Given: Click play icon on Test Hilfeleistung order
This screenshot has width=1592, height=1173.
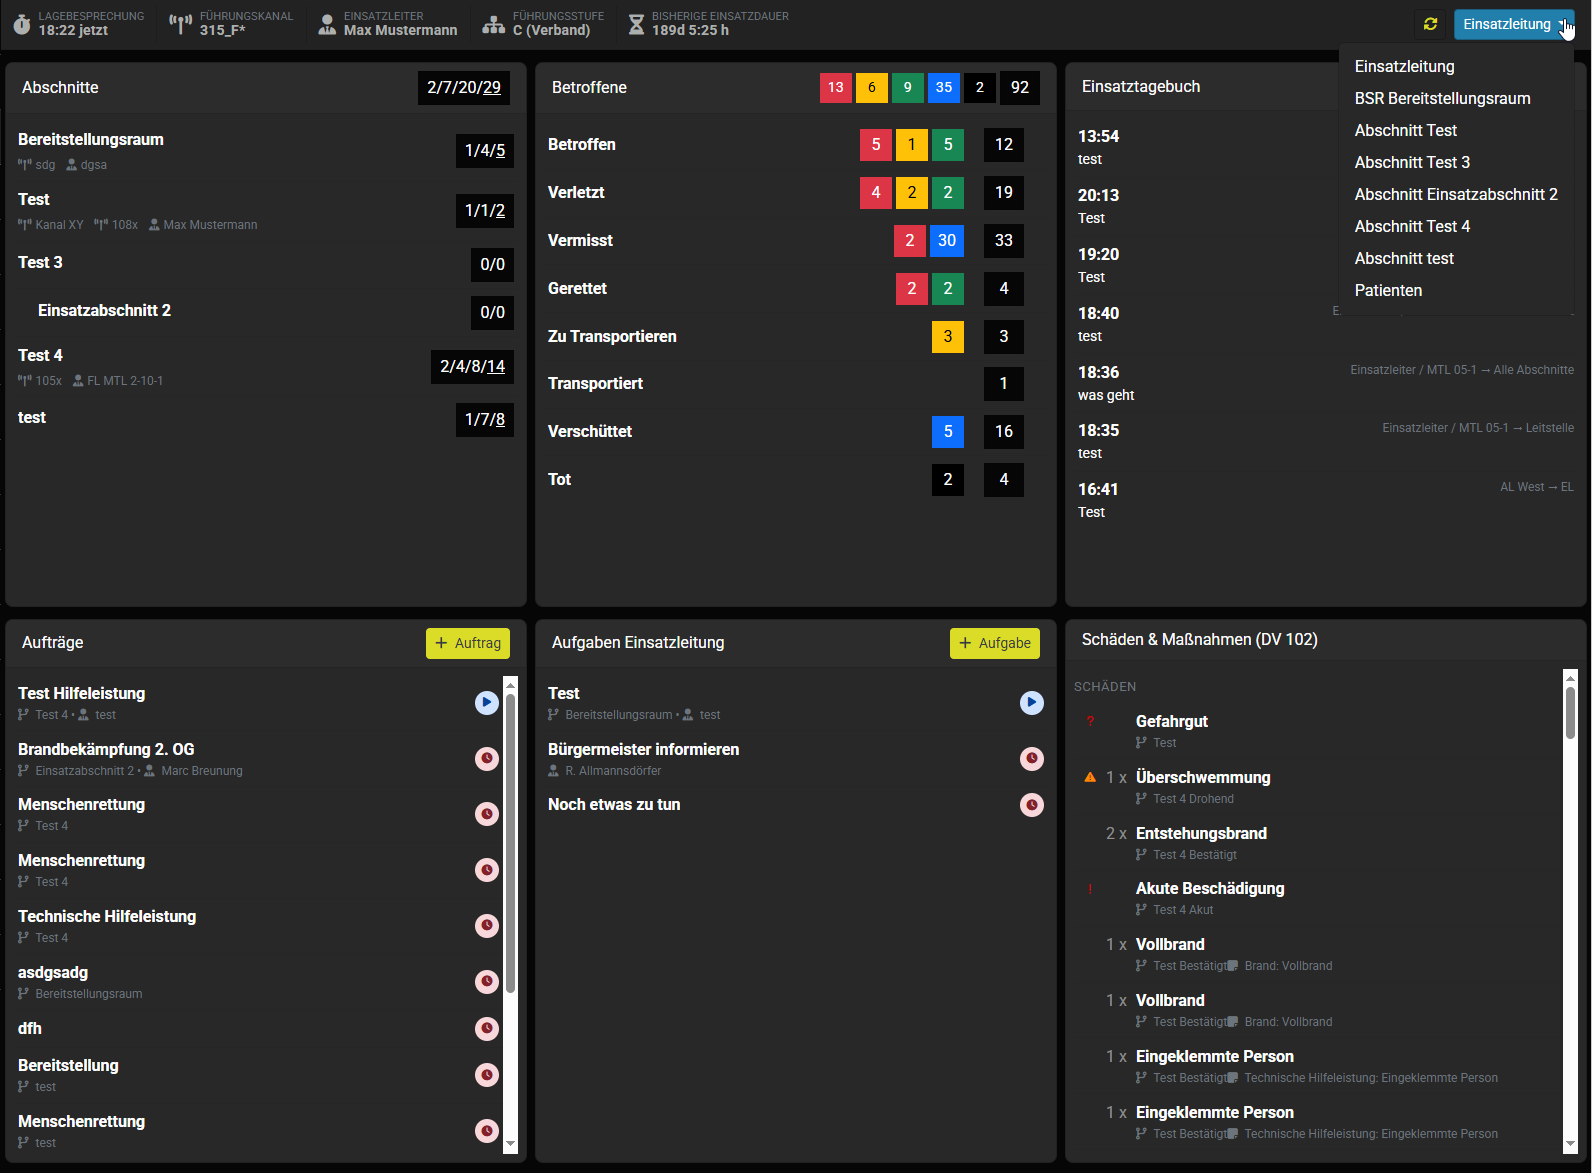Looking at the screenshot, I should coord(486,703).
